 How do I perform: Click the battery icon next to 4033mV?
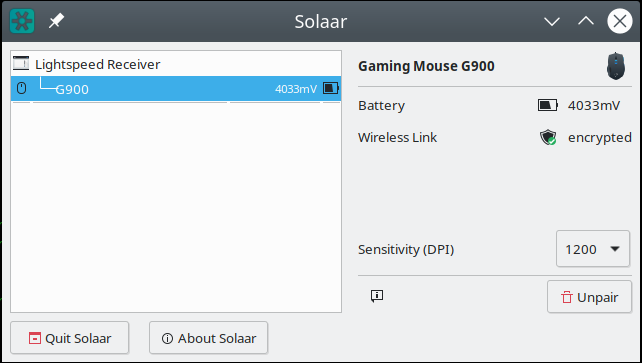(x=547, y=106)
